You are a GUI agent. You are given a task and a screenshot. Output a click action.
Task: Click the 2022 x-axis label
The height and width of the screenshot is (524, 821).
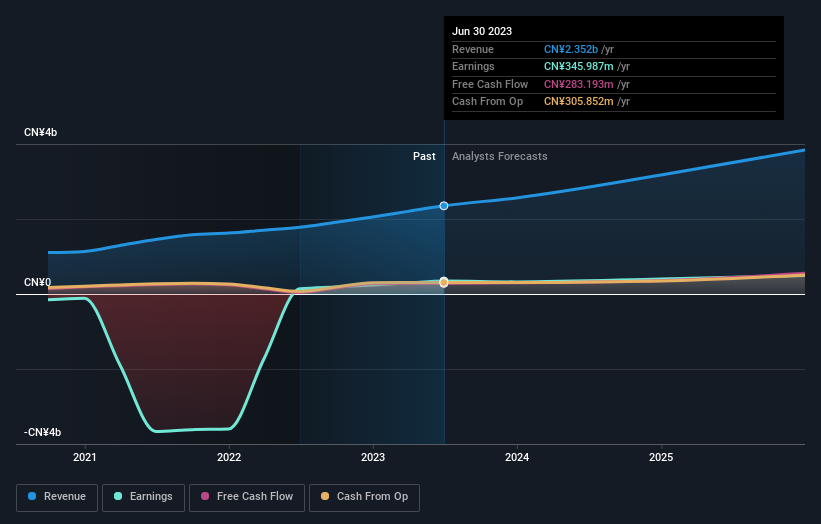coord(229,457)
